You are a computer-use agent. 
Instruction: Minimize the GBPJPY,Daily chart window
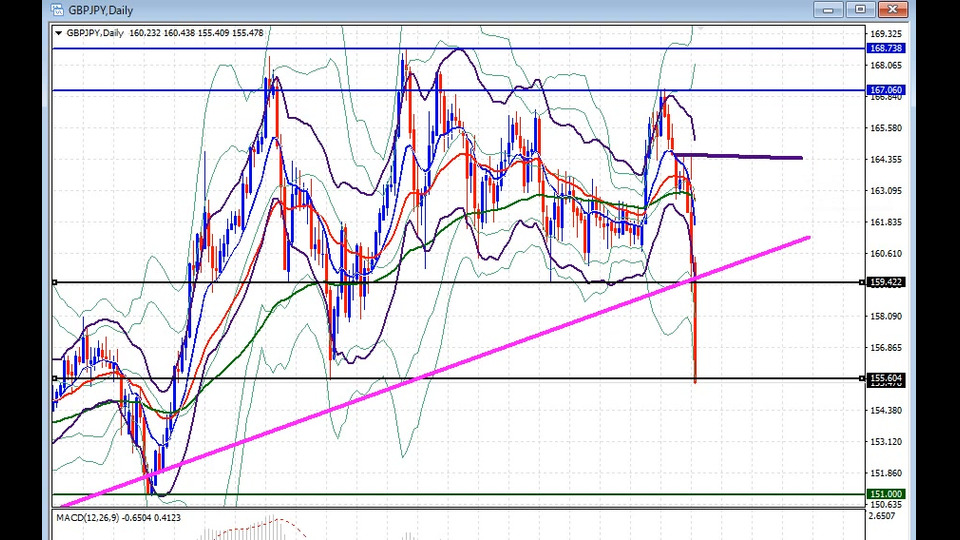tap(828, 9)
